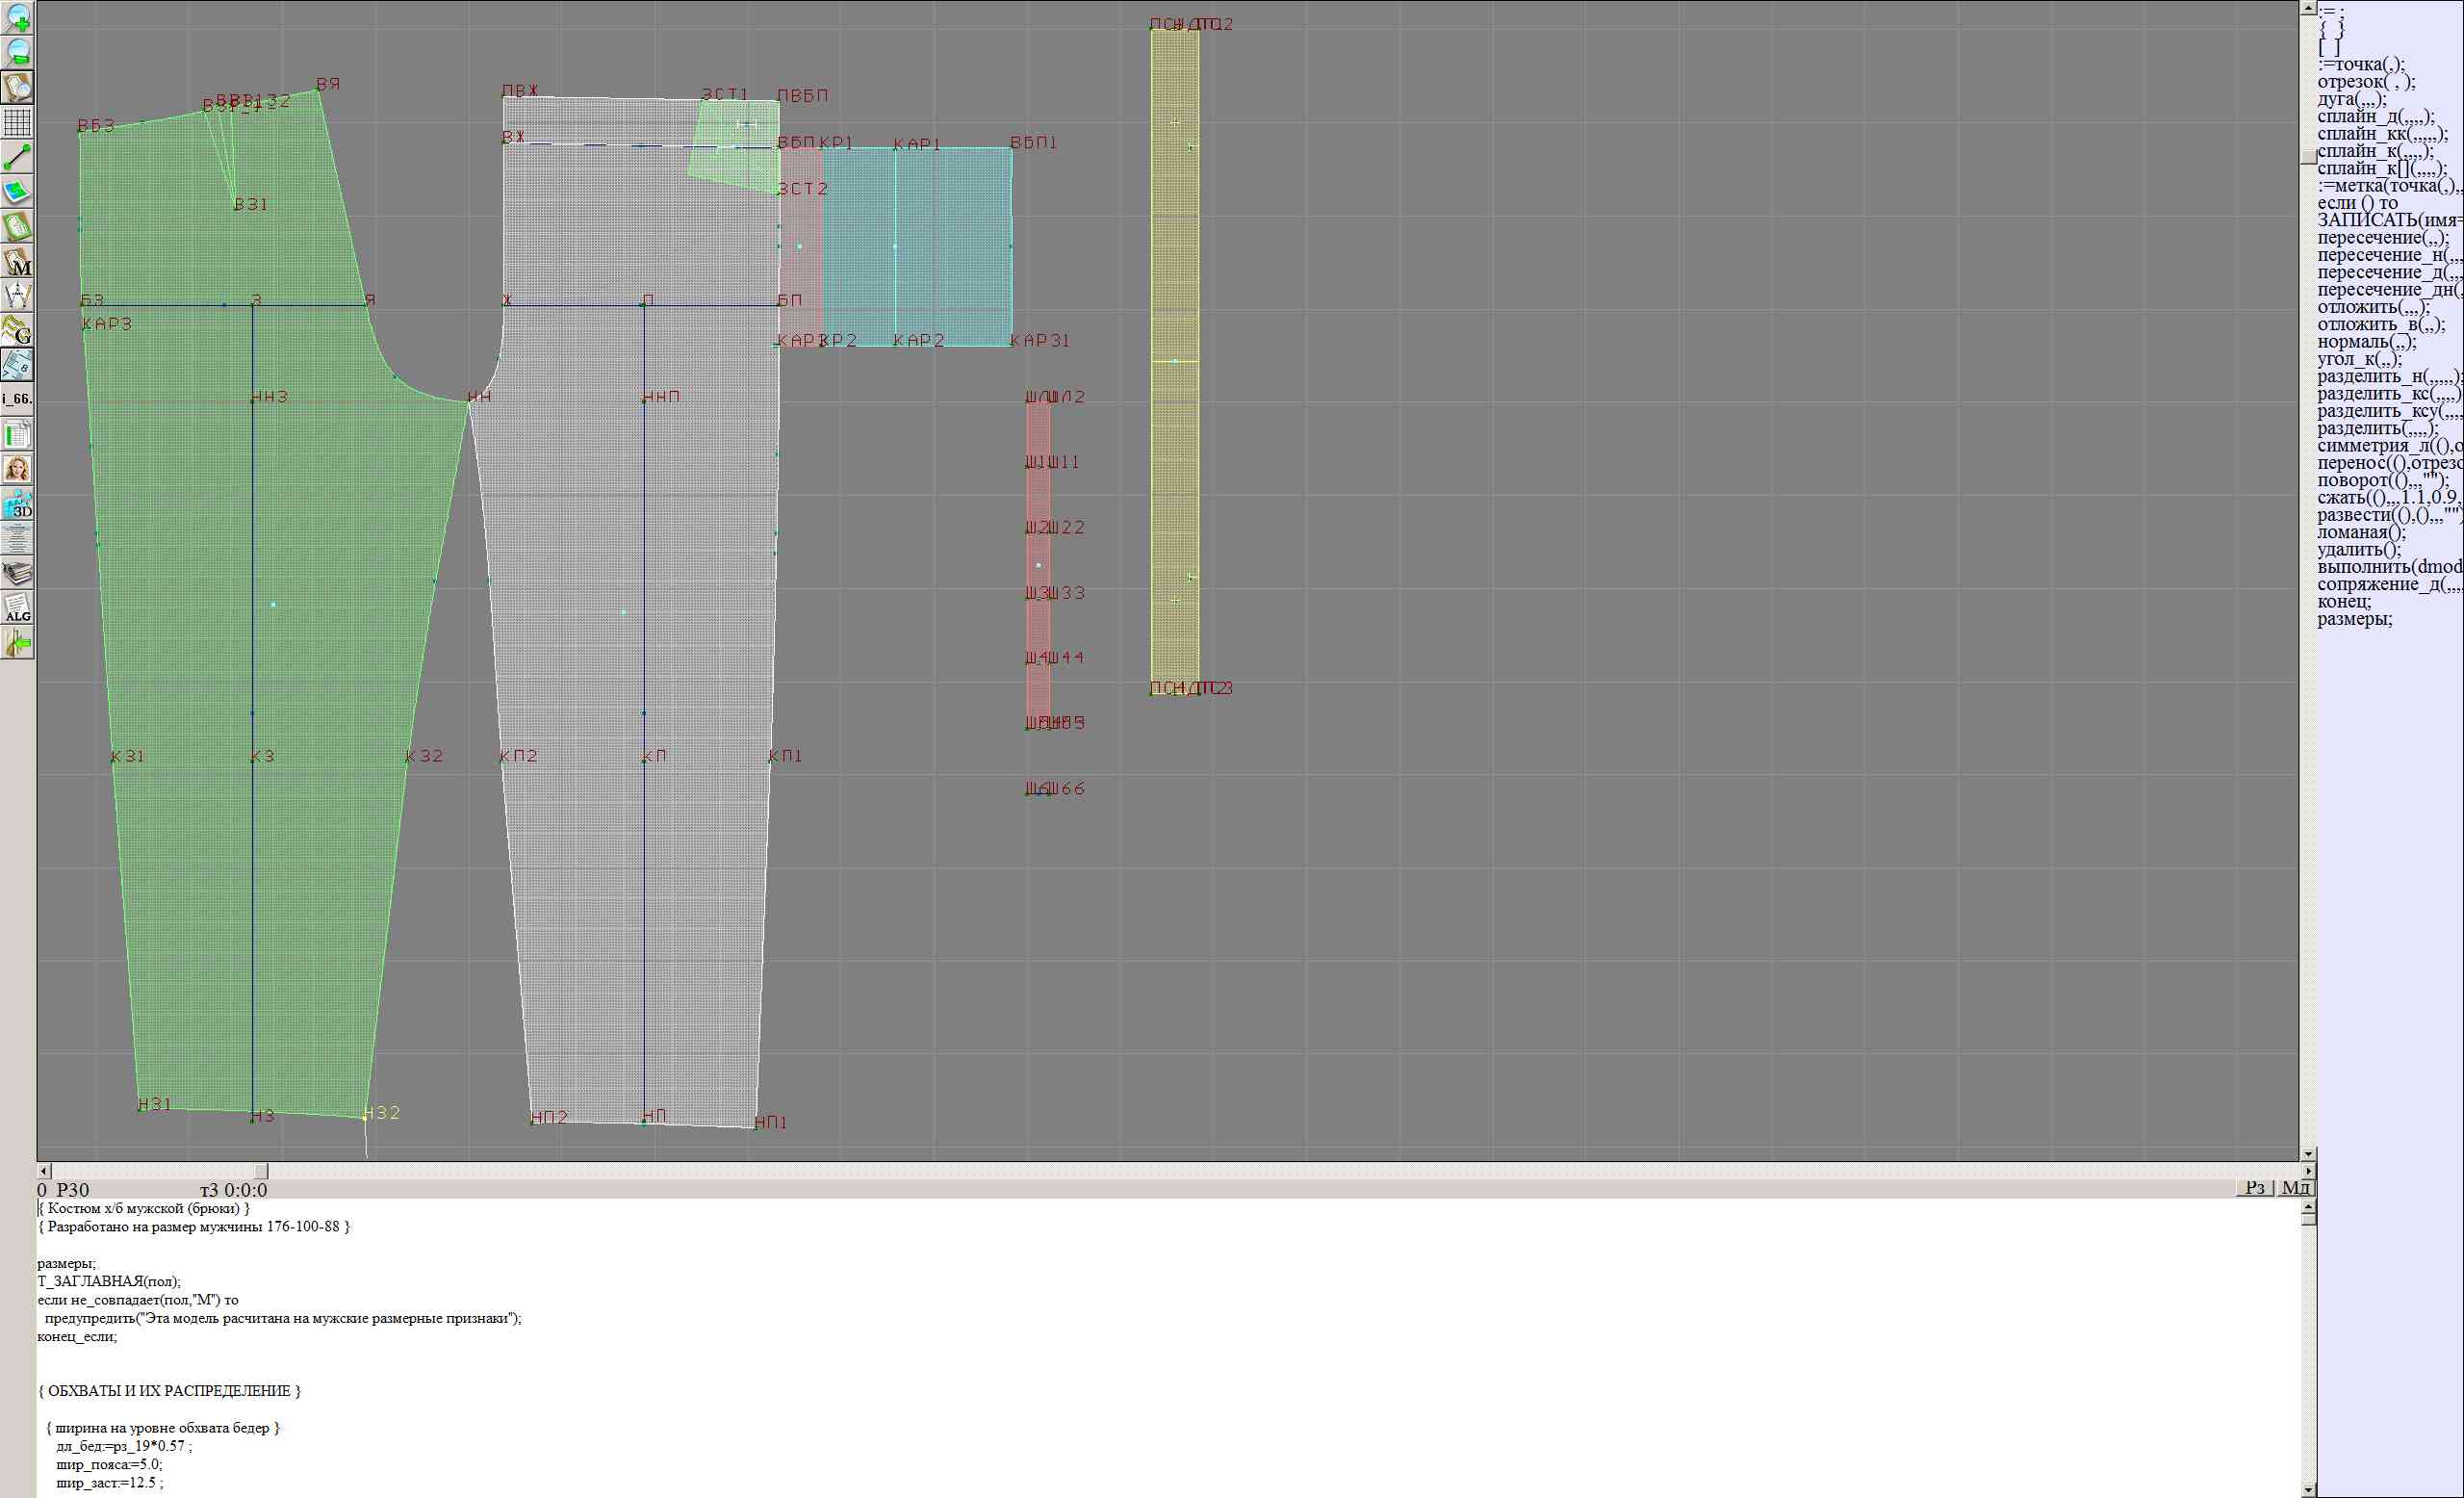The image size is (2464, 1498).
Task: Click the zoom in magnifier icon
Action: click(x=18, y=17)
